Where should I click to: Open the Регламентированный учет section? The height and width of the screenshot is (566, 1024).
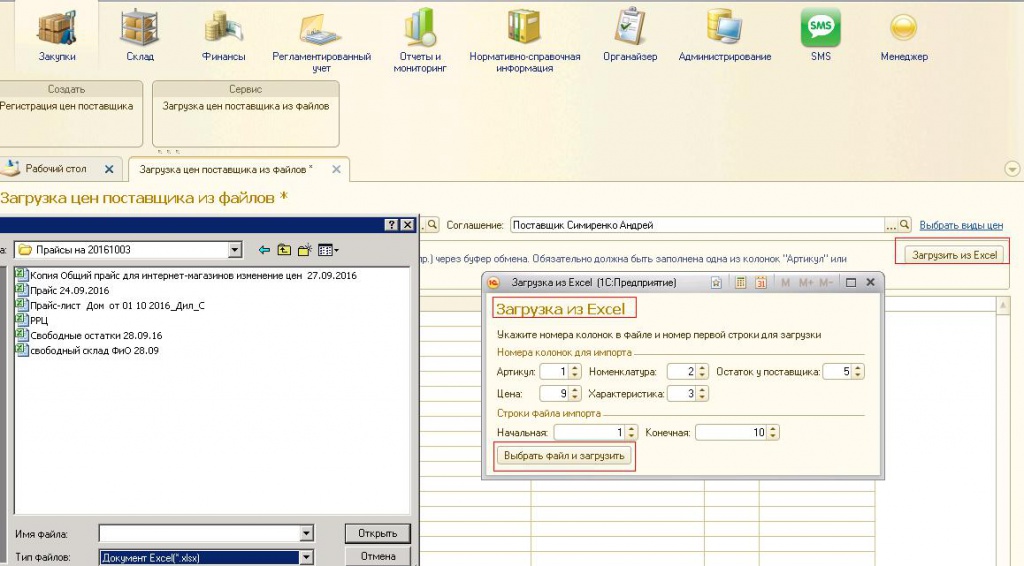321,41
